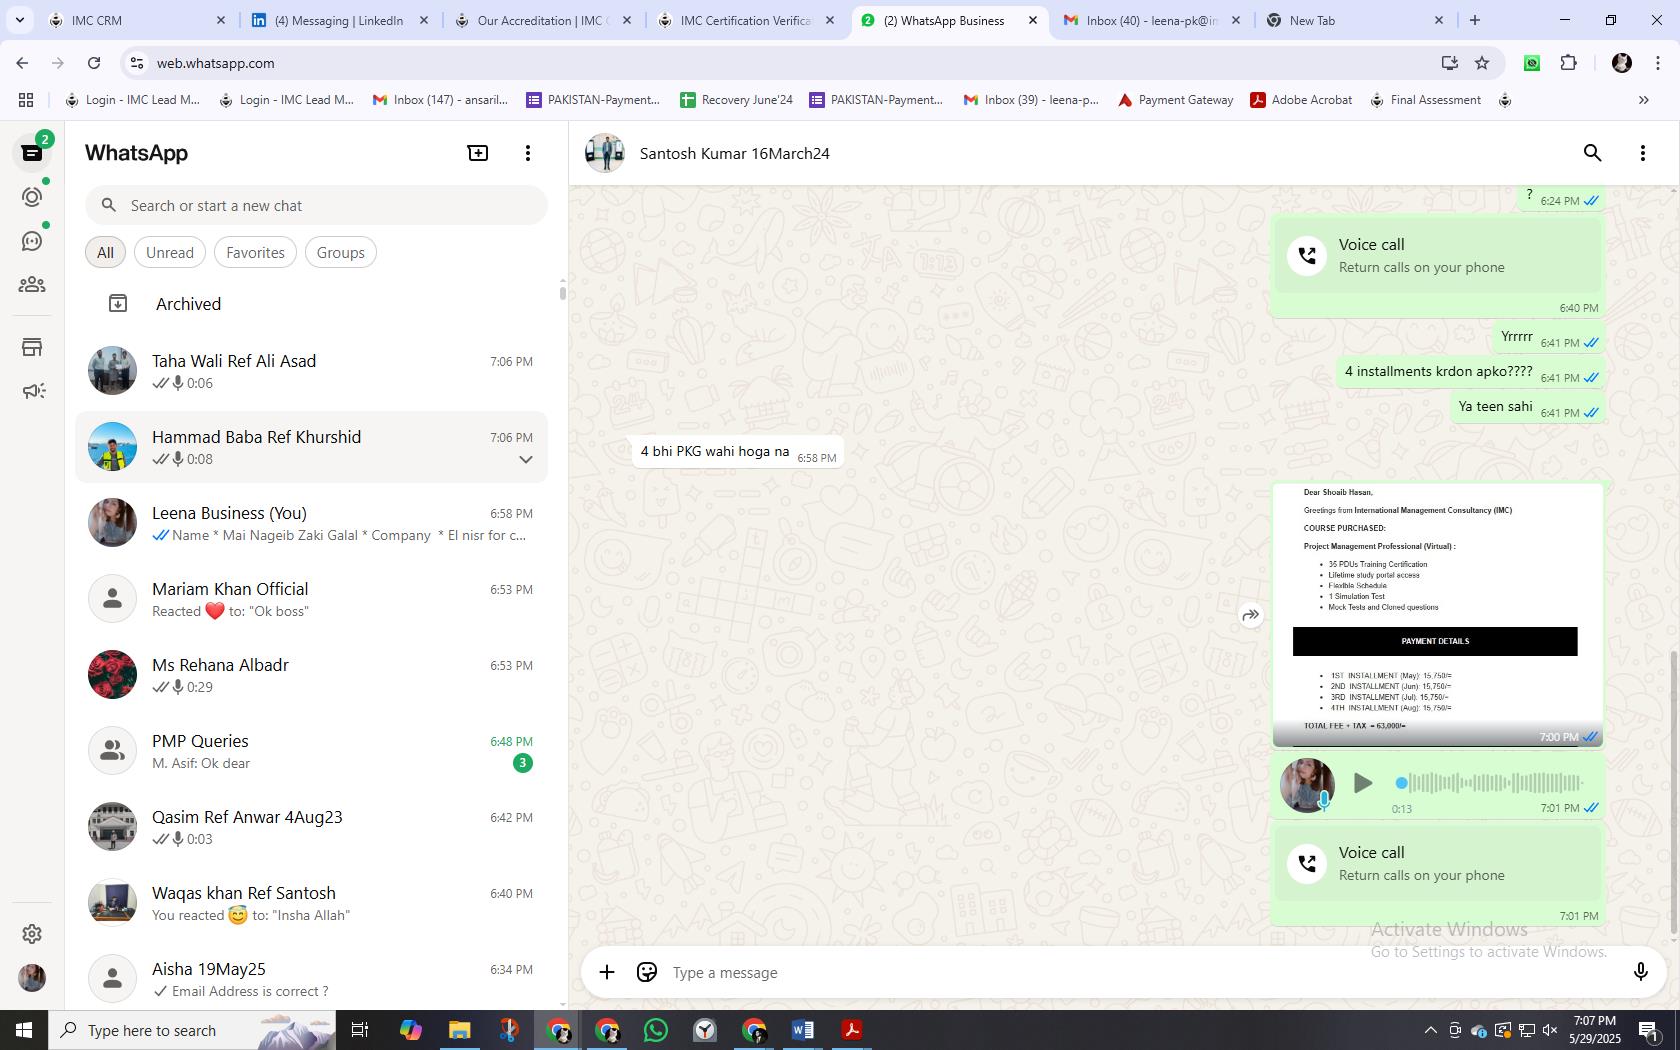
Task: Open the Recovery June'24 bookmark
Action: pyautogui.click(x=736, y=100)
